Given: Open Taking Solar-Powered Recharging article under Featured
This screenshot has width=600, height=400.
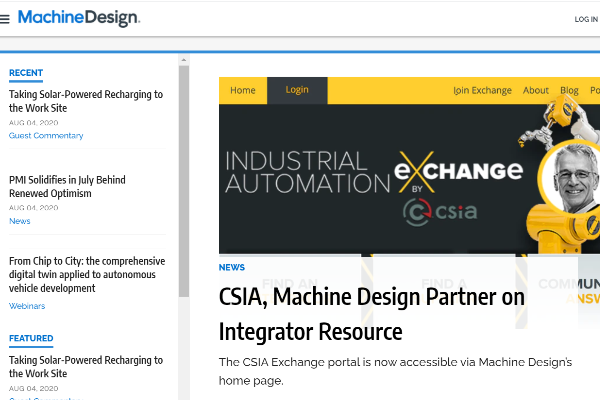Looking at the screenshot, I should click(86, 367).
